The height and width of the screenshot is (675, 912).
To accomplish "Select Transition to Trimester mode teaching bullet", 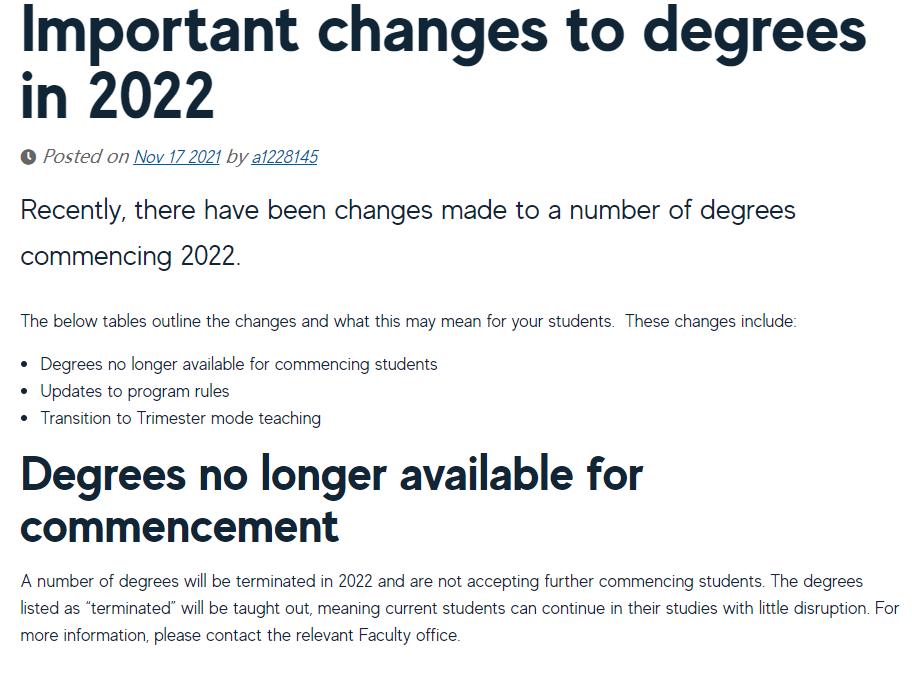I will (x=180, y=419).
